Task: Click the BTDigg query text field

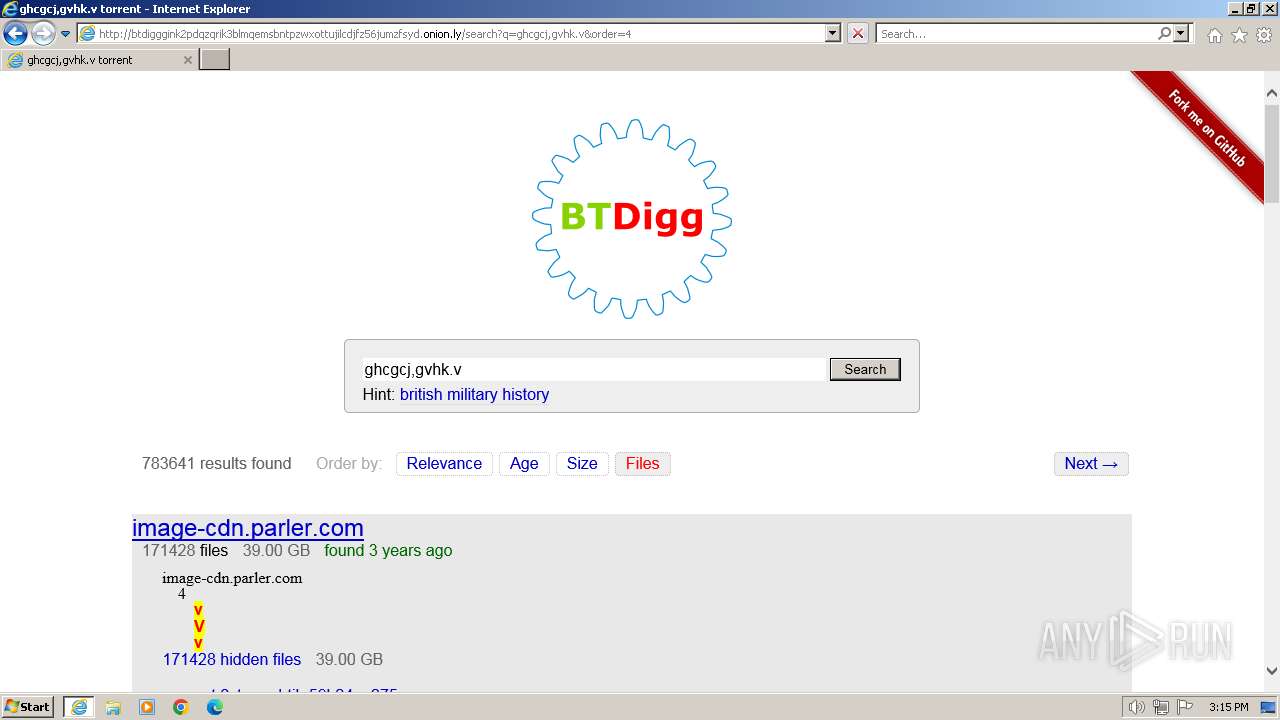Action: point(594,369)
